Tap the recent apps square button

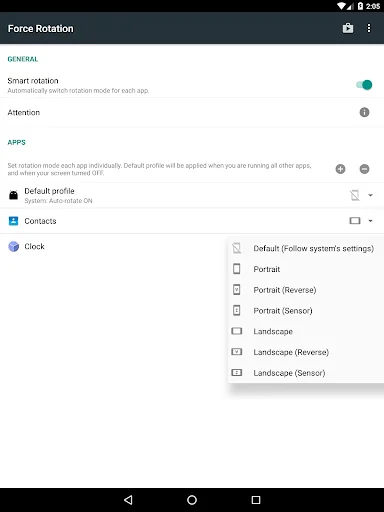256,500
